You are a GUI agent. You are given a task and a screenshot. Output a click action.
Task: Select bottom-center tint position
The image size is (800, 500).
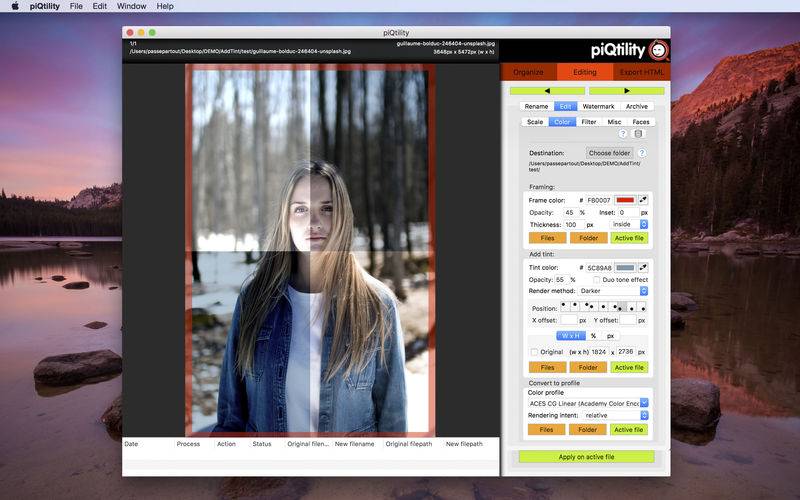pos(632,306)
